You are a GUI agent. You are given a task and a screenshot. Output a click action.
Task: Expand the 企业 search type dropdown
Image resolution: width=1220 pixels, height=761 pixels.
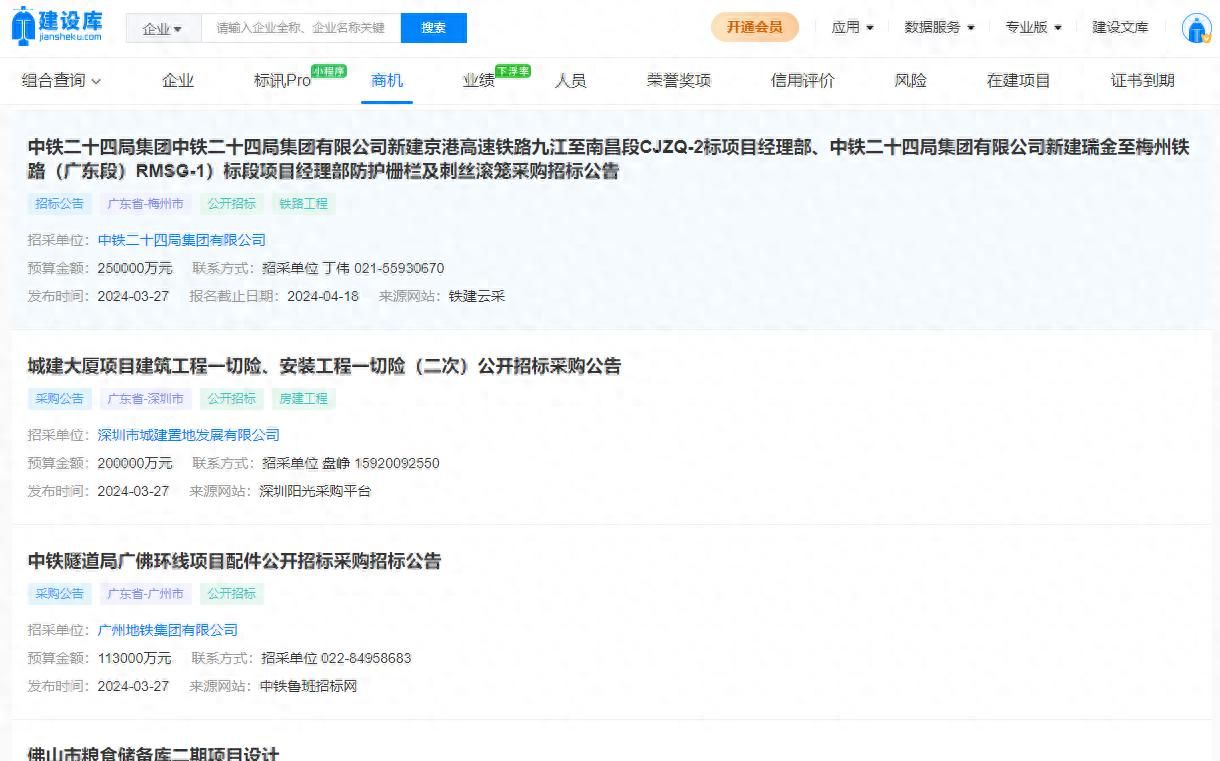click(x=162, y=28)
